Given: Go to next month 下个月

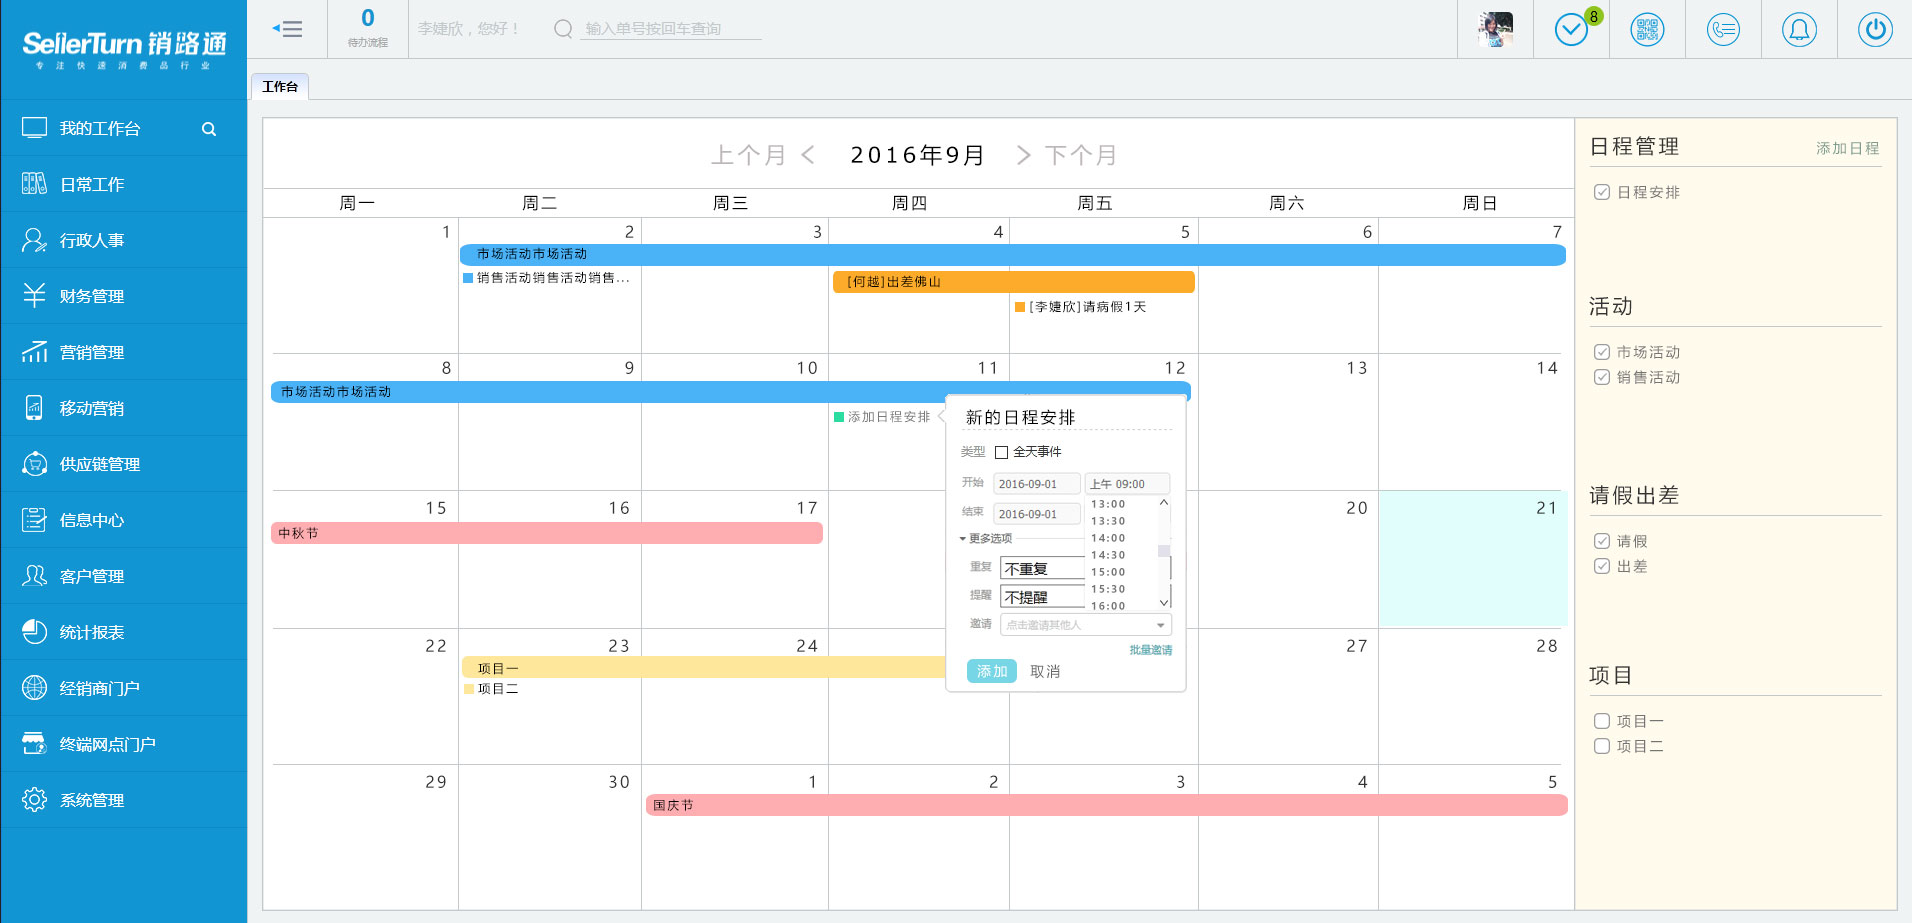Looking at the screenshot, I should click(1066, 155).
